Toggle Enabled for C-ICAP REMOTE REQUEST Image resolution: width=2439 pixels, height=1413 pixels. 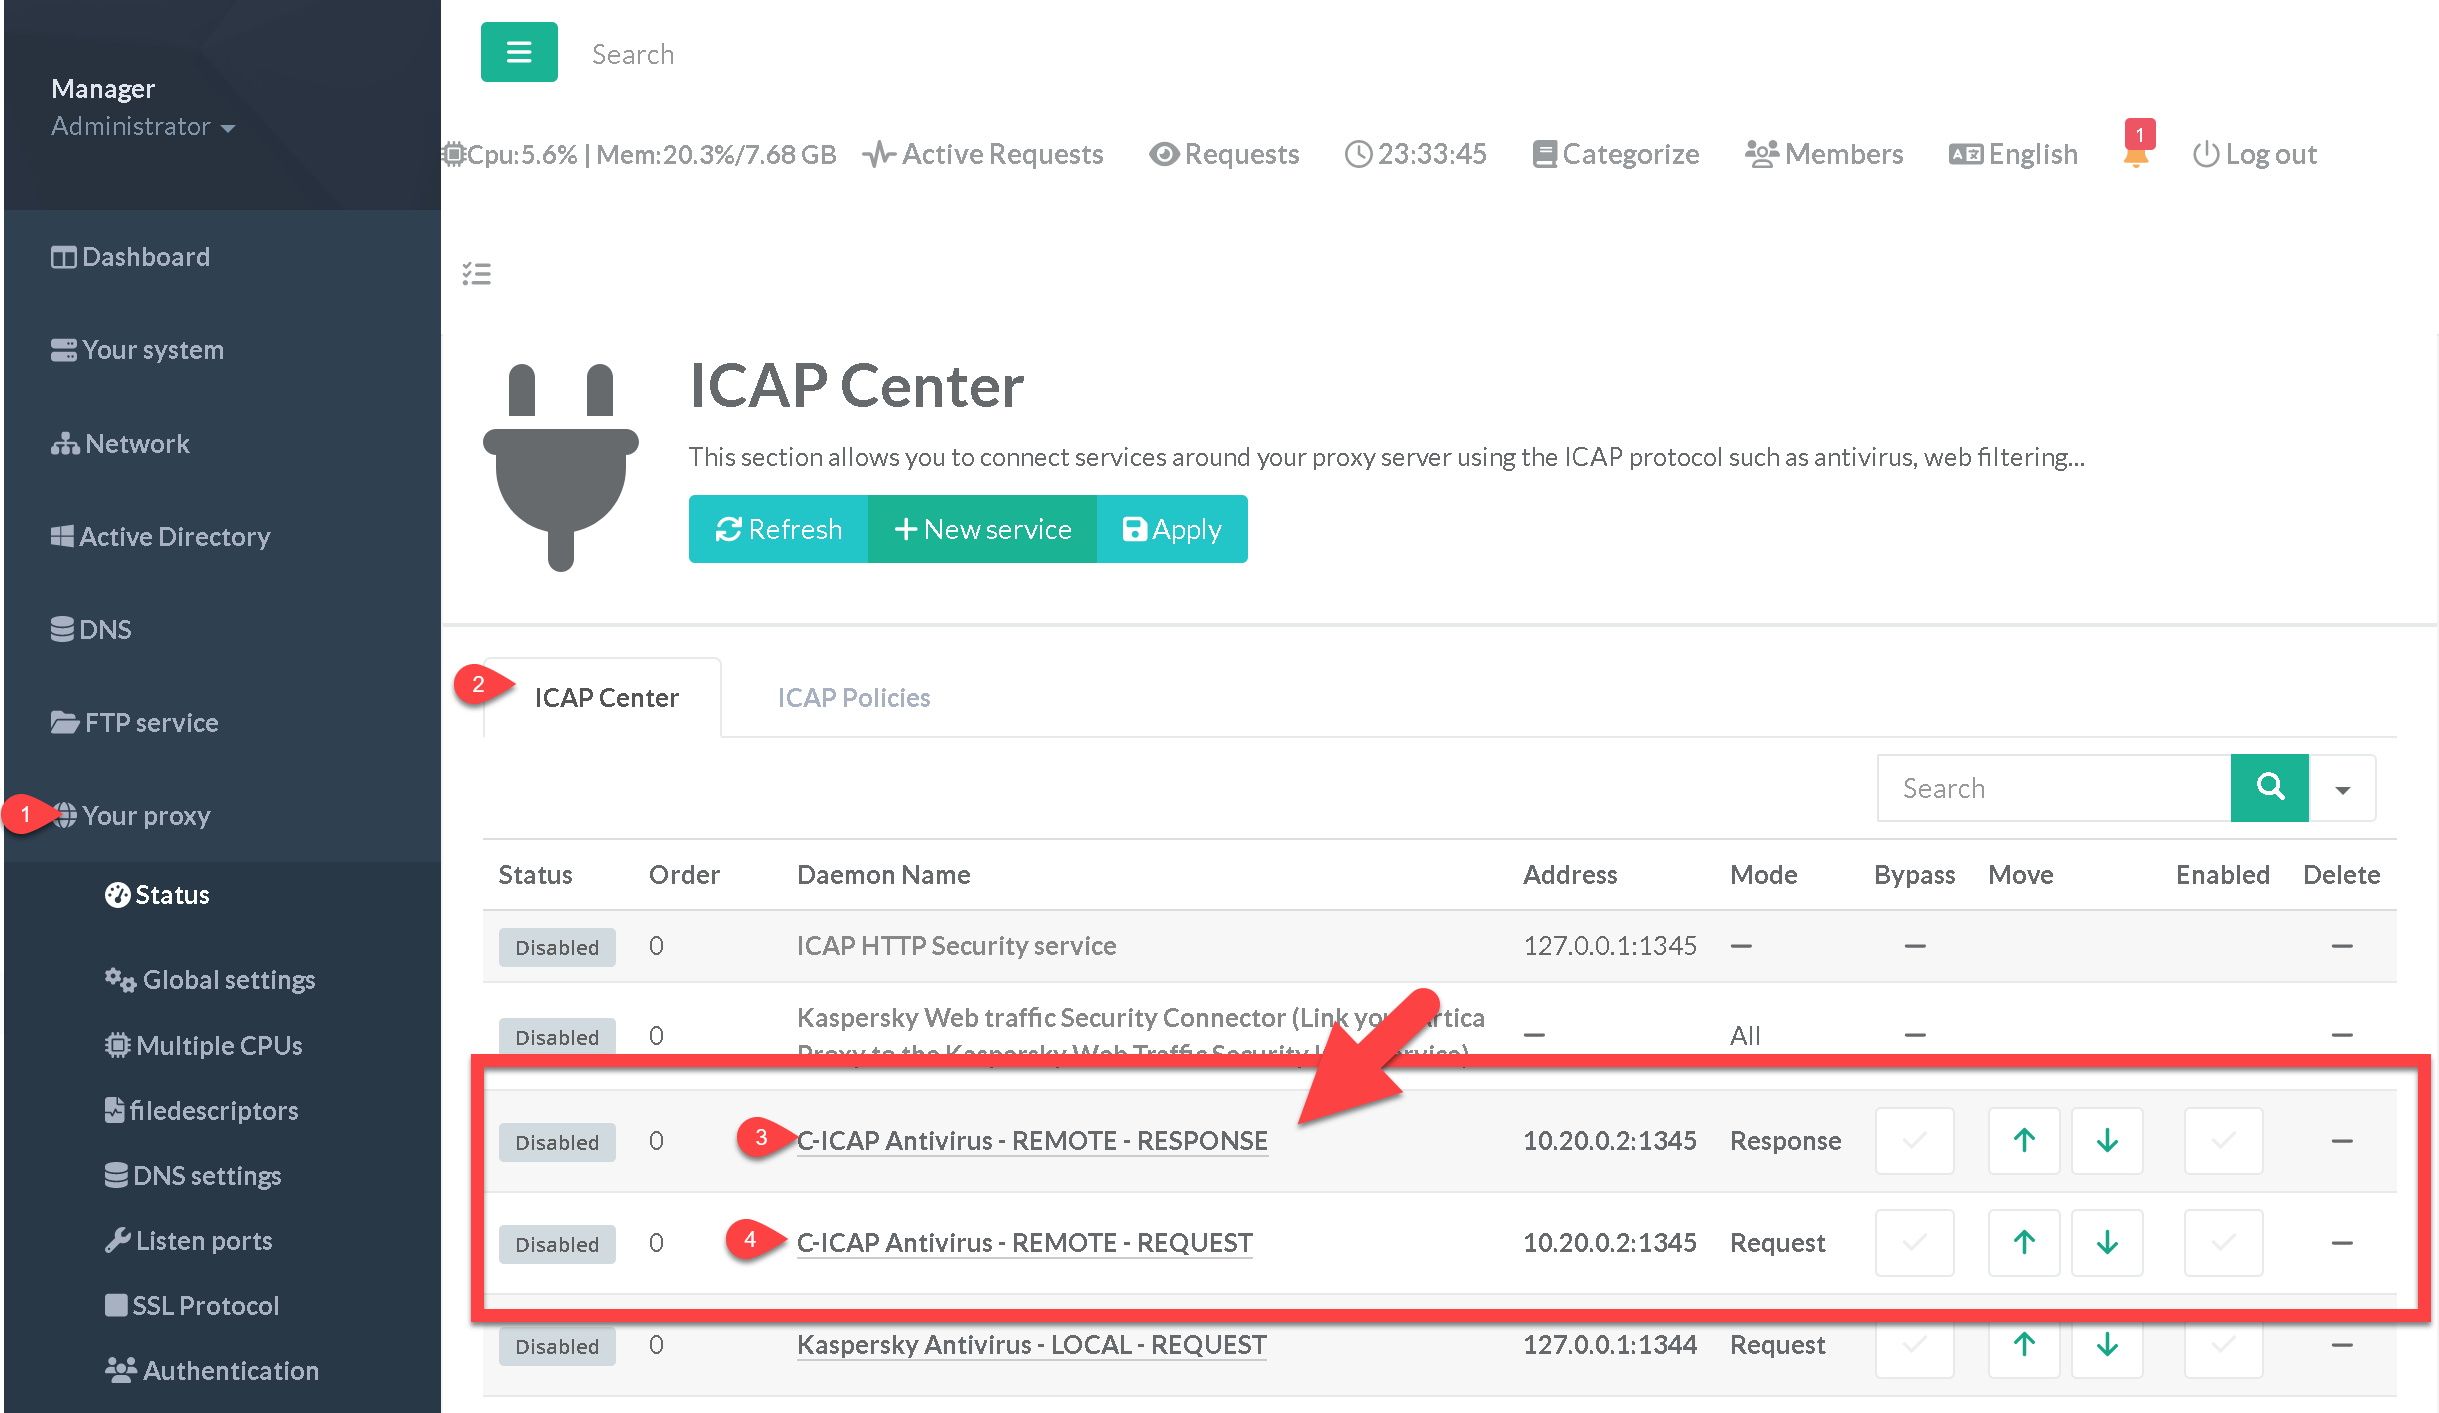click(2222, 1243)
